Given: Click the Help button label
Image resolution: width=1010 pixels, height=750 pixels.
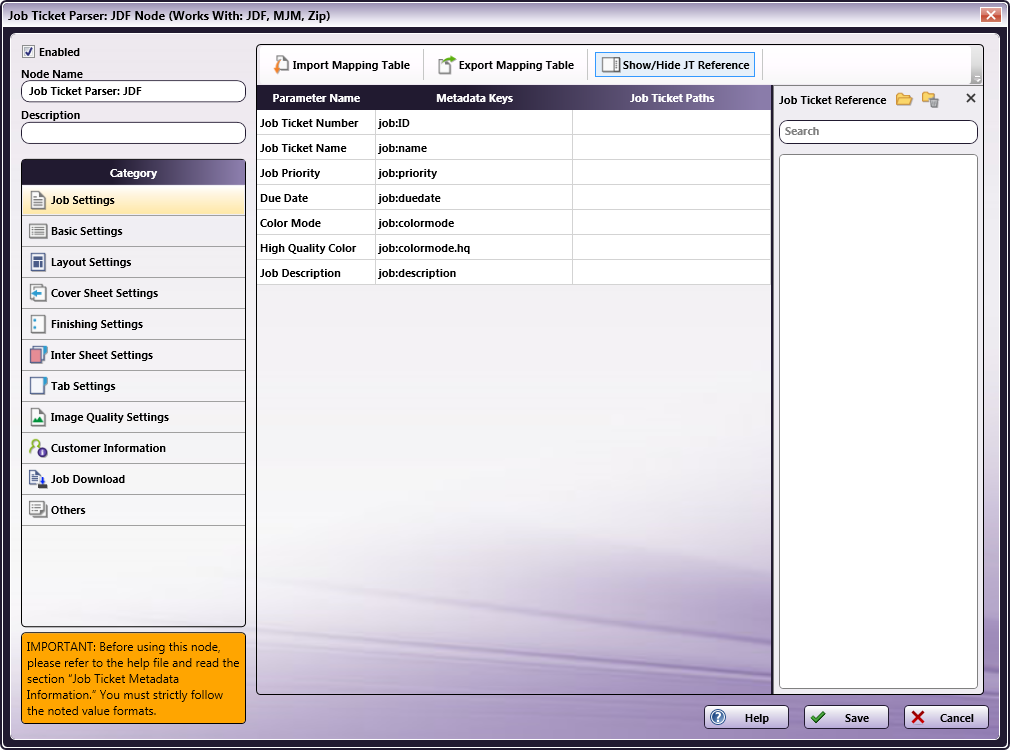Looking at the screenshot, I should tap(757, 718).
